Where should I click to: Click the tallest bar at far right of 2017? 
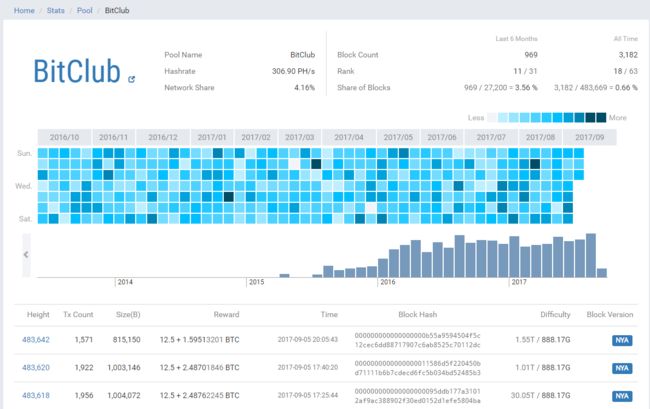[x=591, y=256]
